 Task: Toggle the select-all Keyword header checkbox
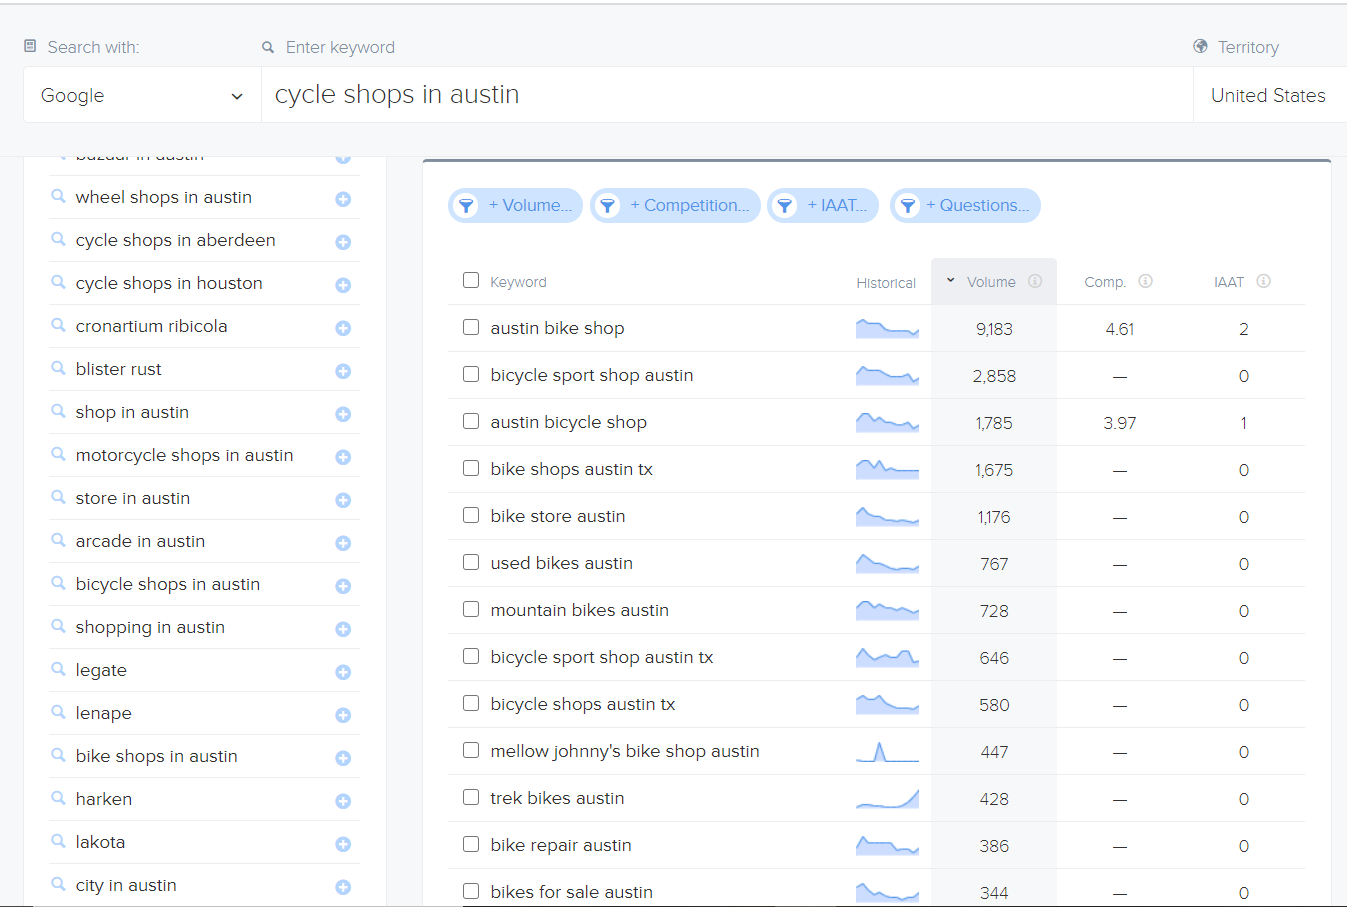[x=471, y=280]
